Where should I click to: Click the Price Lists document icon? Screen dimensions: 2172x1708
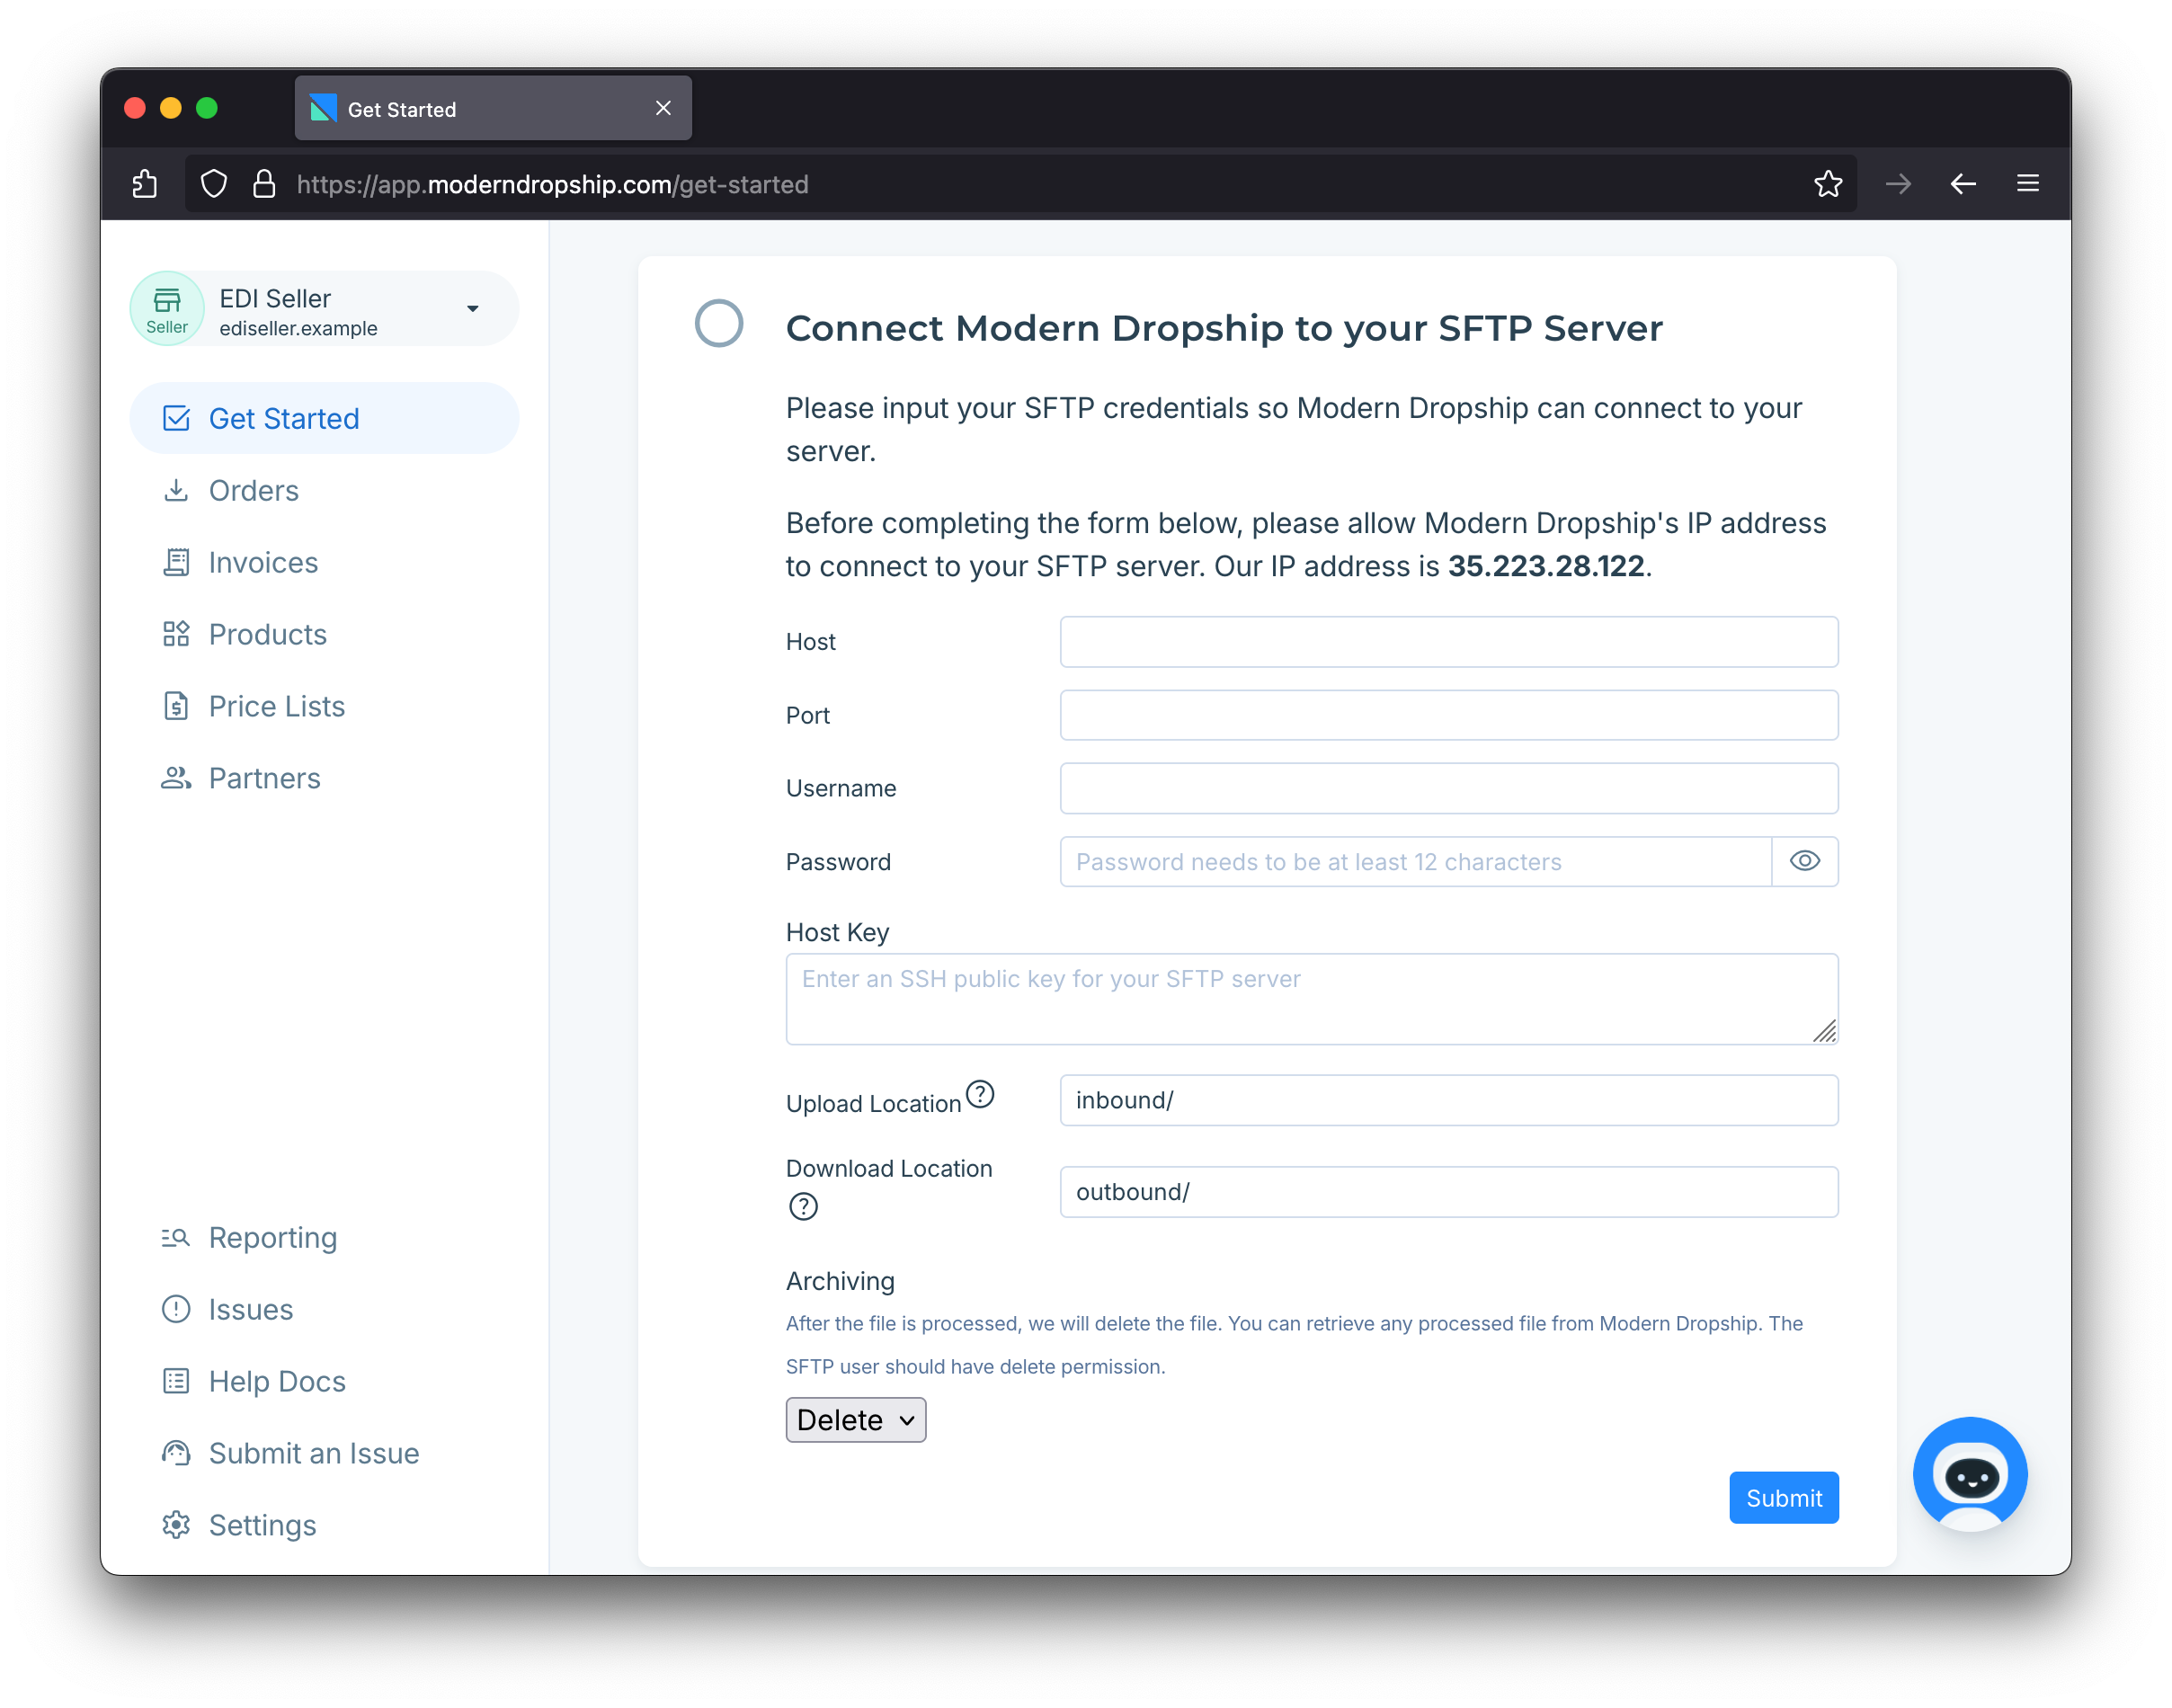(x=176, y=706)
